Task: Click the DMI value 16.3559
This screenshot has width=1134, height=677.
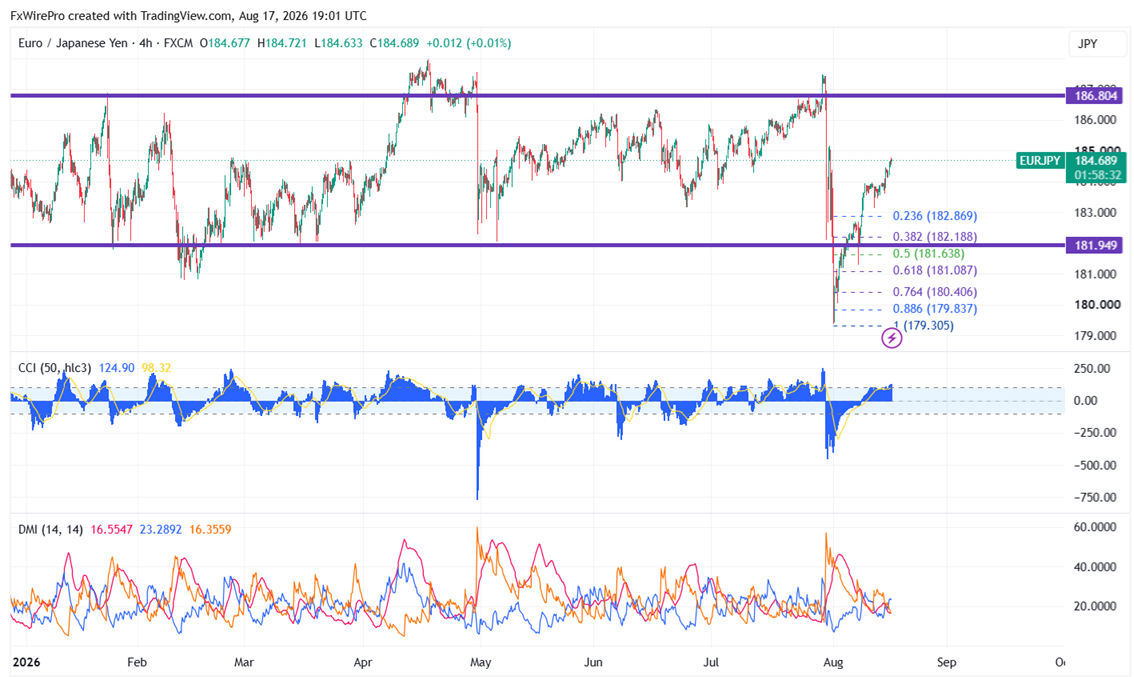Action: [x=210, y=529]
